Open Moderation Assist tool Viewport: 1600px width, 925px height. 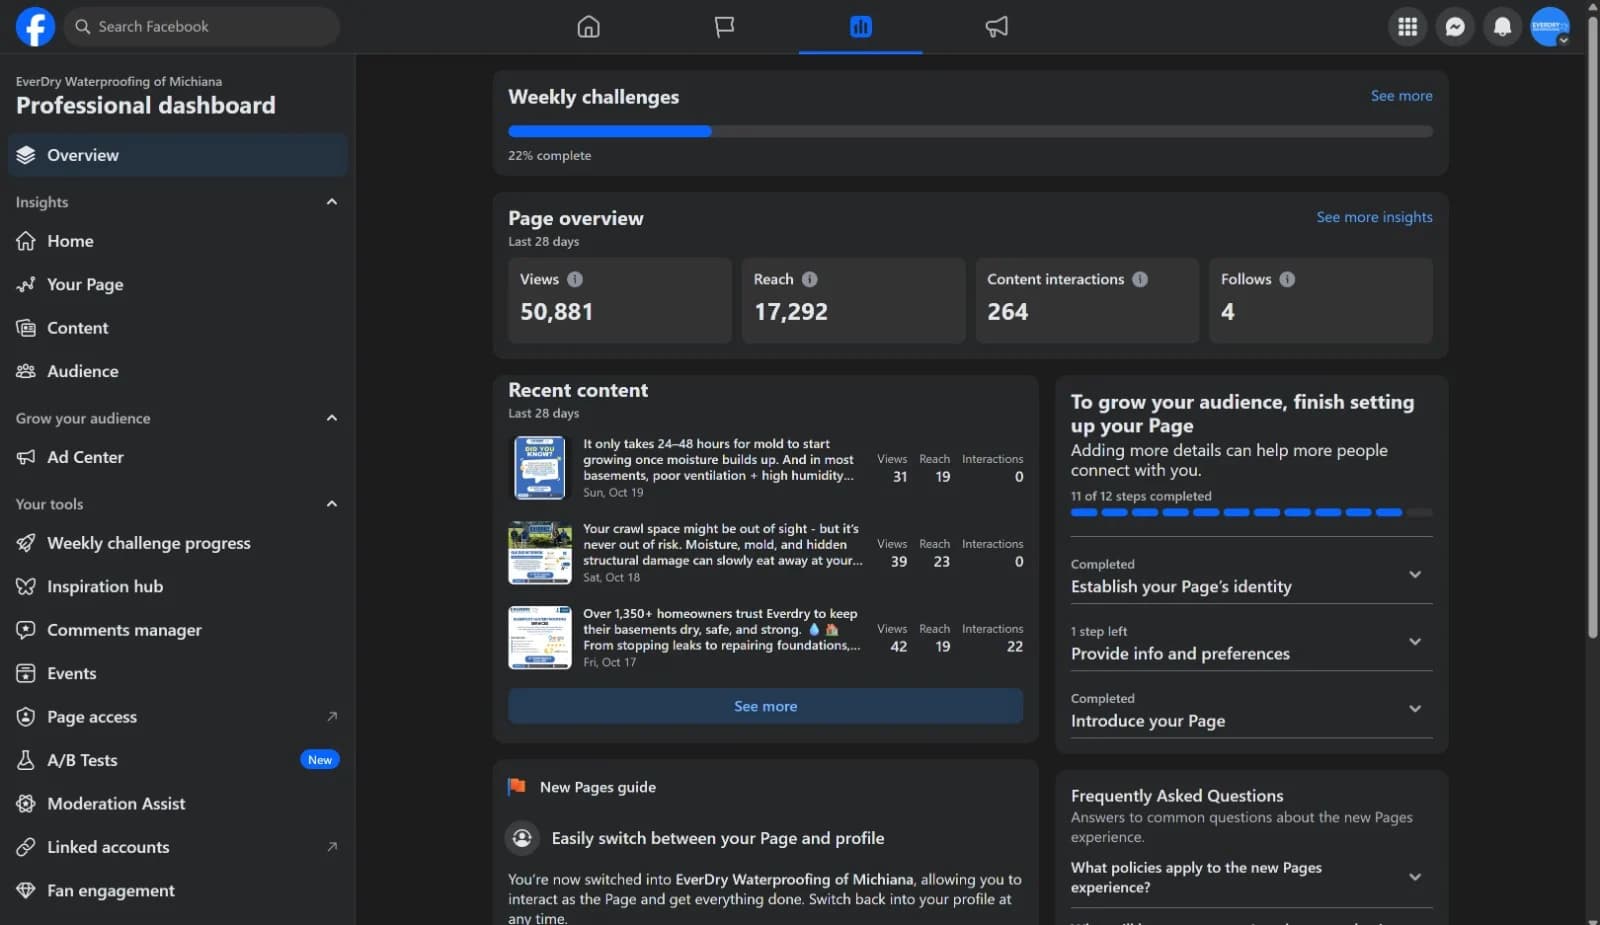[178, 804]
